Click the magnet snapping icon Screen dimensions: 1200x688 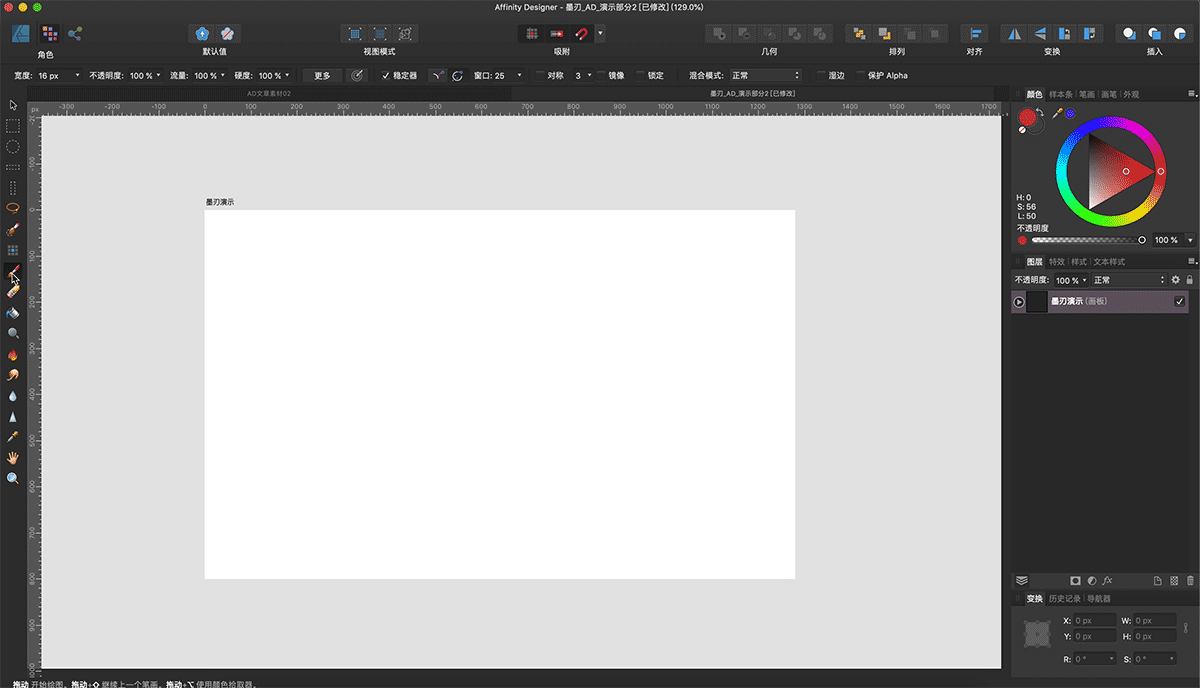(582, 33)
